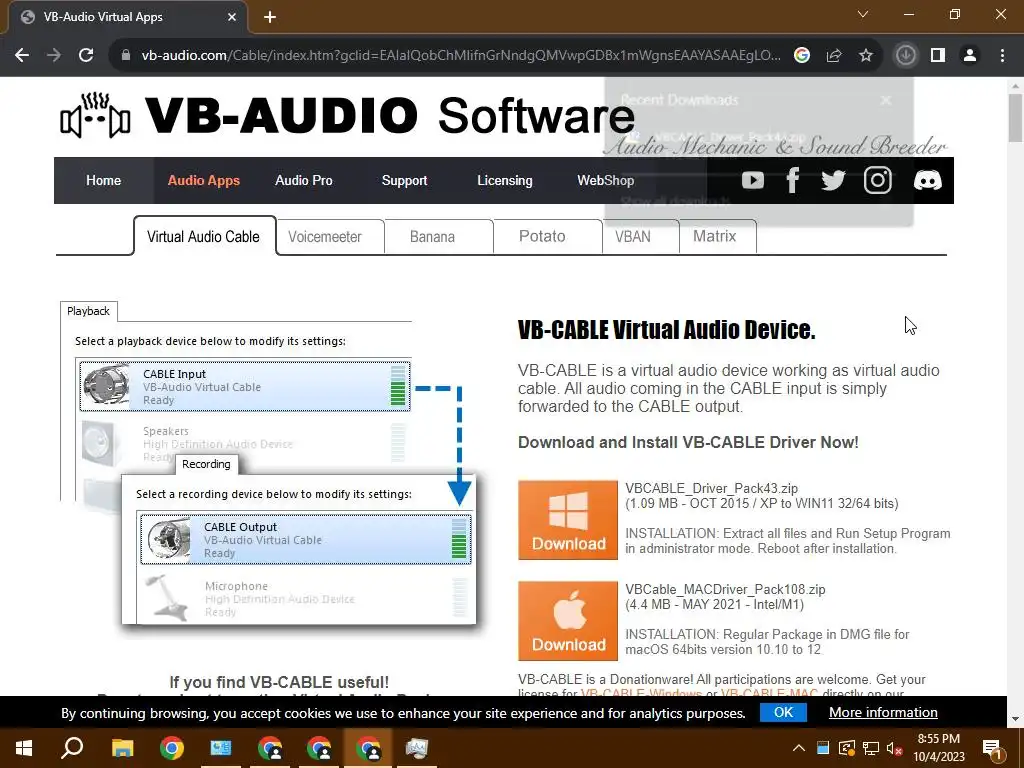The height and width of the screenshot is (768, 1024).
Task: Download the Mac VBCable driver pack
Action: tap(568, 621)
